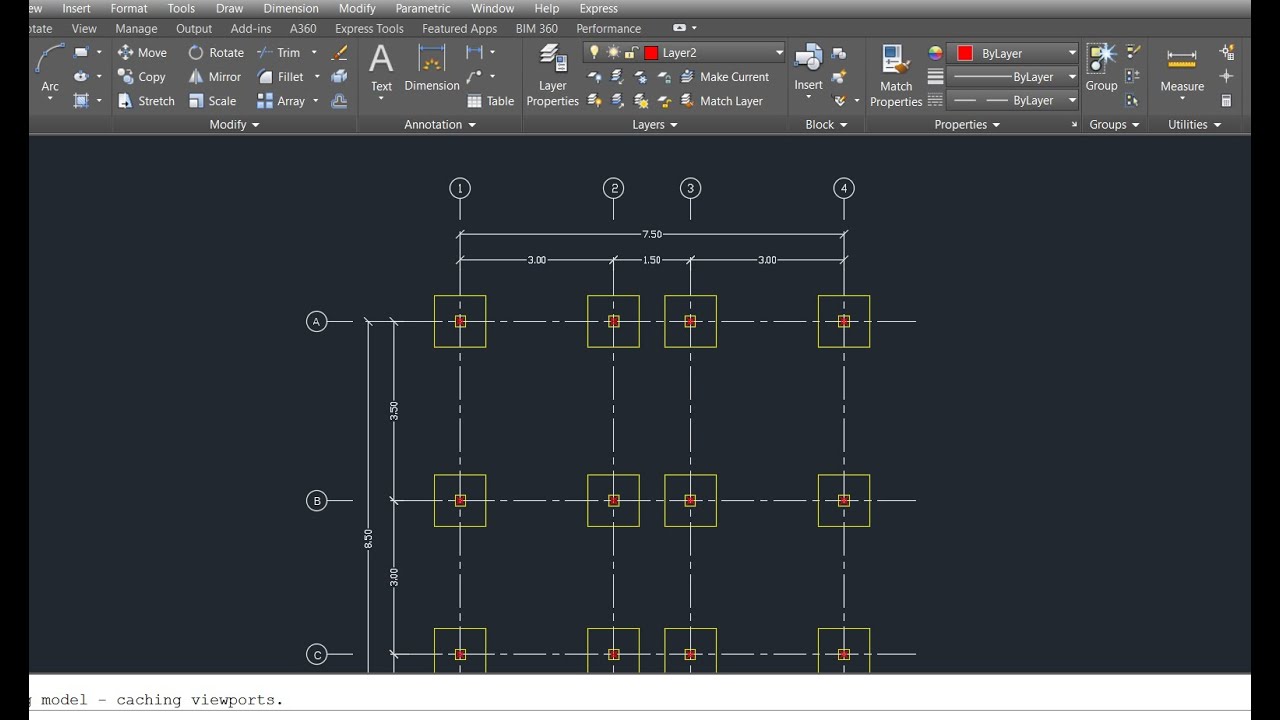Click the Group objects icon

click(x=1101, y=67)
